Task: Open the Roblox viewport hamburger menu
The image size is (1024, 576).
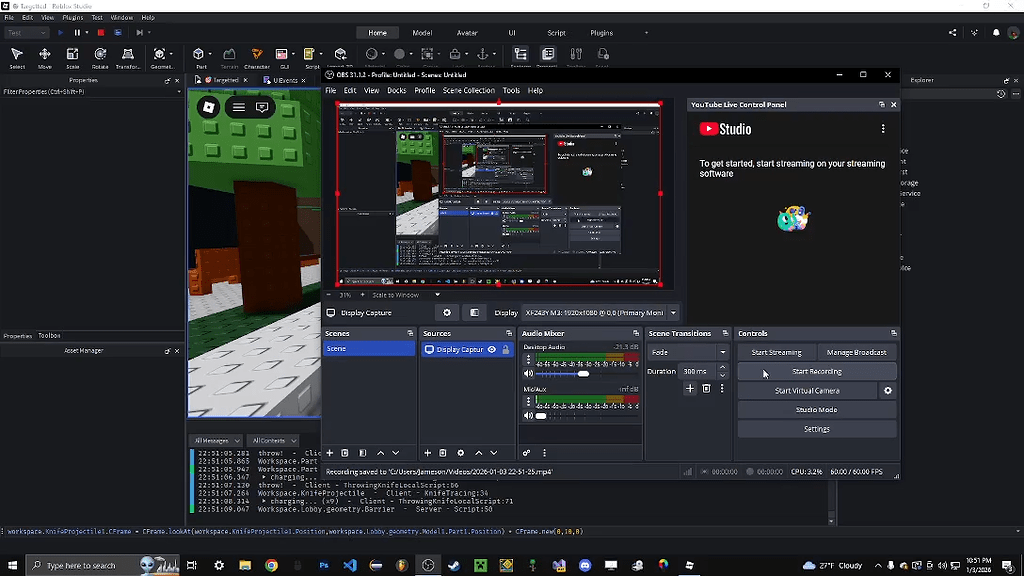Action: pyautogui.click(x=238, y=107)
